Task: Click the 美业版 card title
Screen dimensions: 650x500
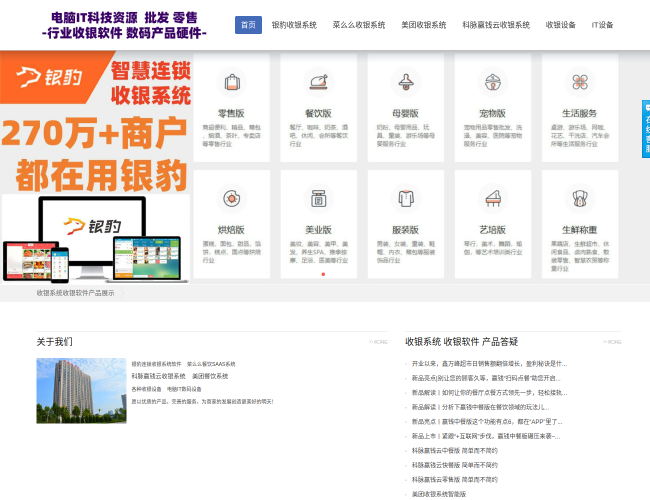Action: 318,230
